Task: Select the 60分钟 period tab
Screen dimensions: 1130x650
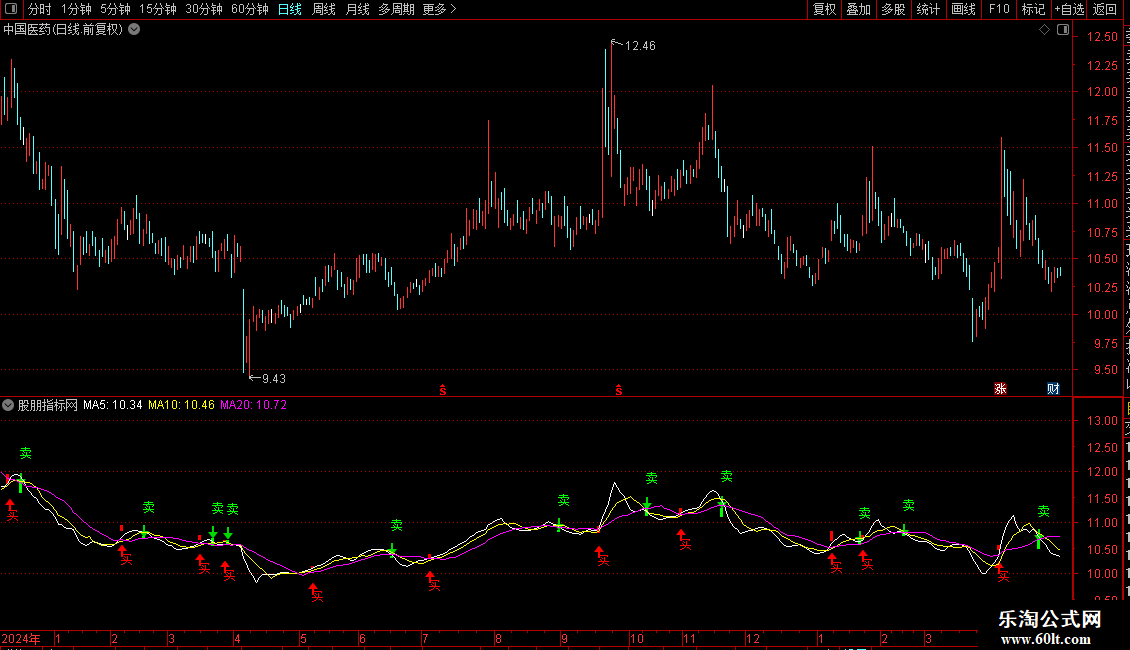Action: point(250,9)
